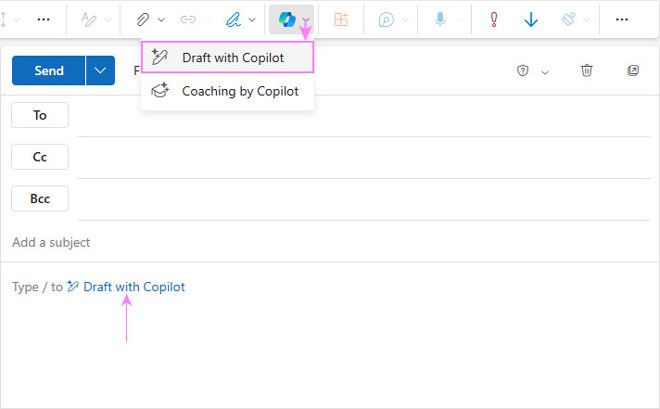Open the Immersive Reader search icon
The image size is (660, 409).
(x=385, y=19)
